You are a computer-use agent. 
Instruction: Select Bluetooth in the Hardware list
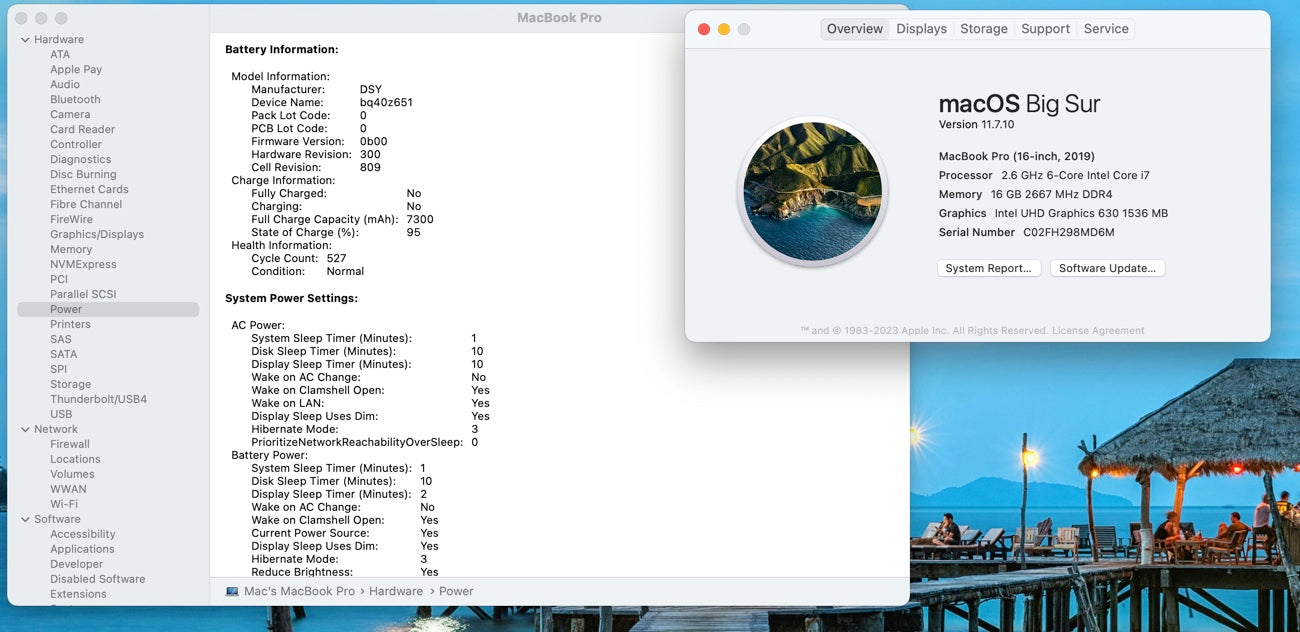(75, 99)
